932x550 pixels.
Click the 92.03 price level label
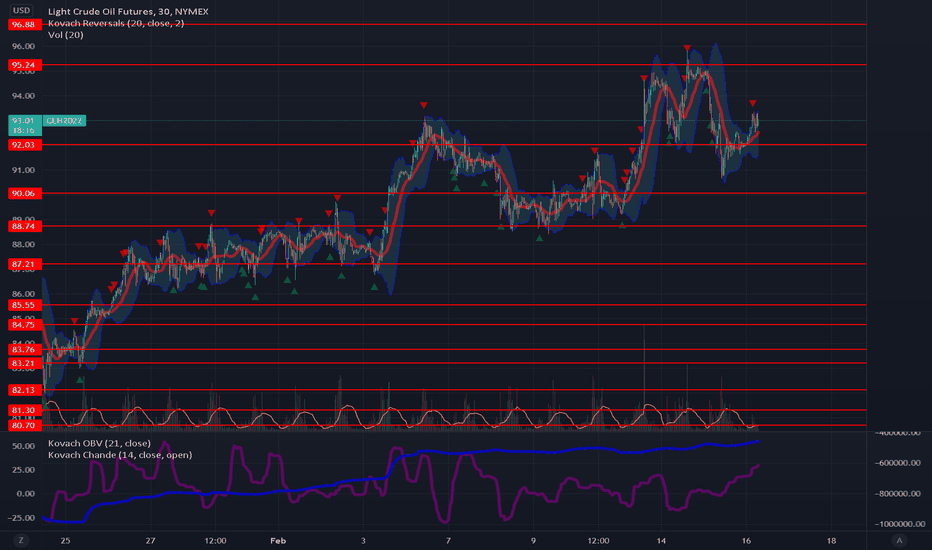pyautogui.click(x=24, y=144)
